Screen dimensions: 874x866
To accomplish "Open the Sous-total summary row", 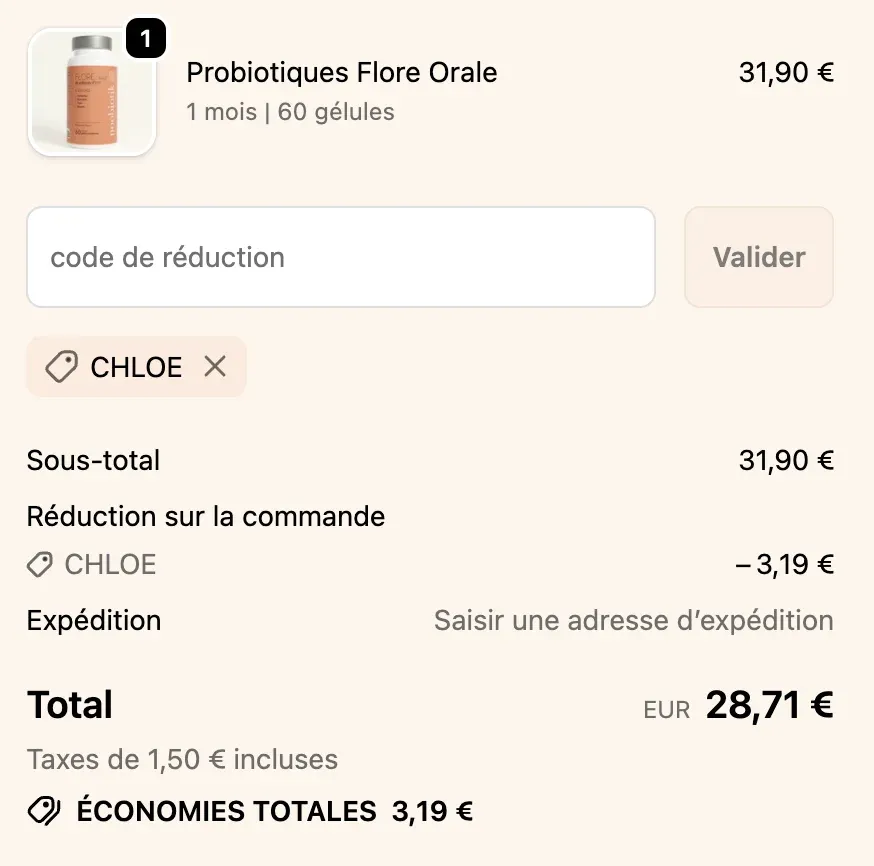I will click(x=94, y=460).
